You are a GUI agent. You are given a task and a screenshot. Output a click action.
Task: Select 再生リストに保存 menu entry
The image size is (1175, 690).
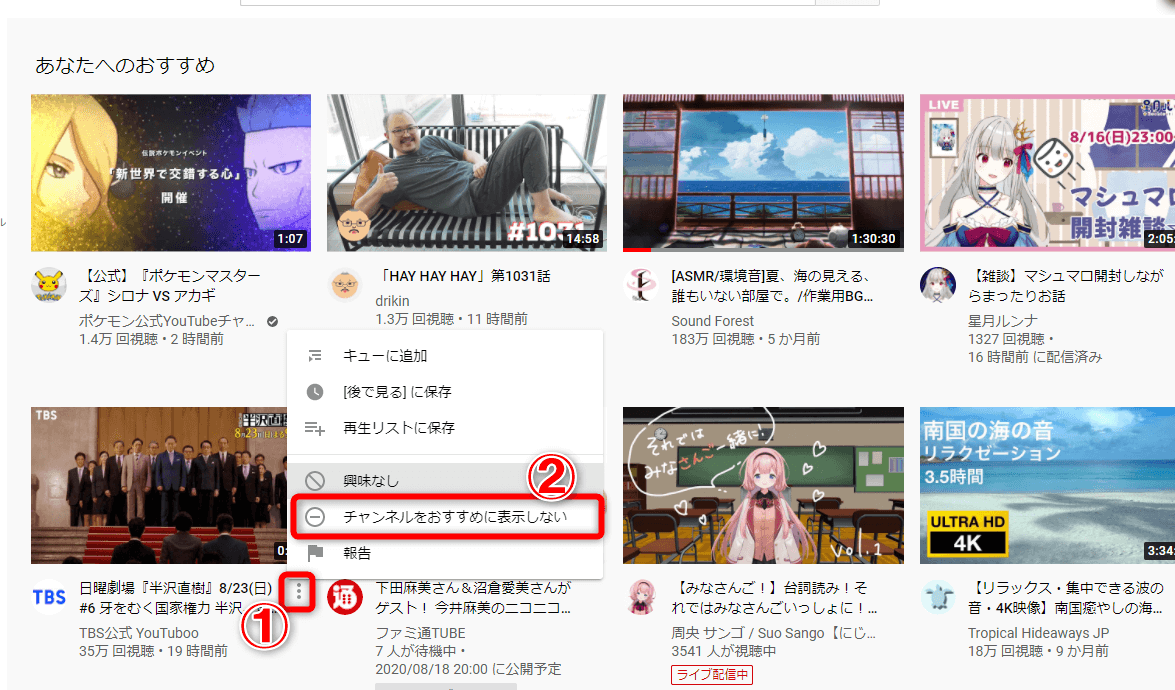coord(445,428)
